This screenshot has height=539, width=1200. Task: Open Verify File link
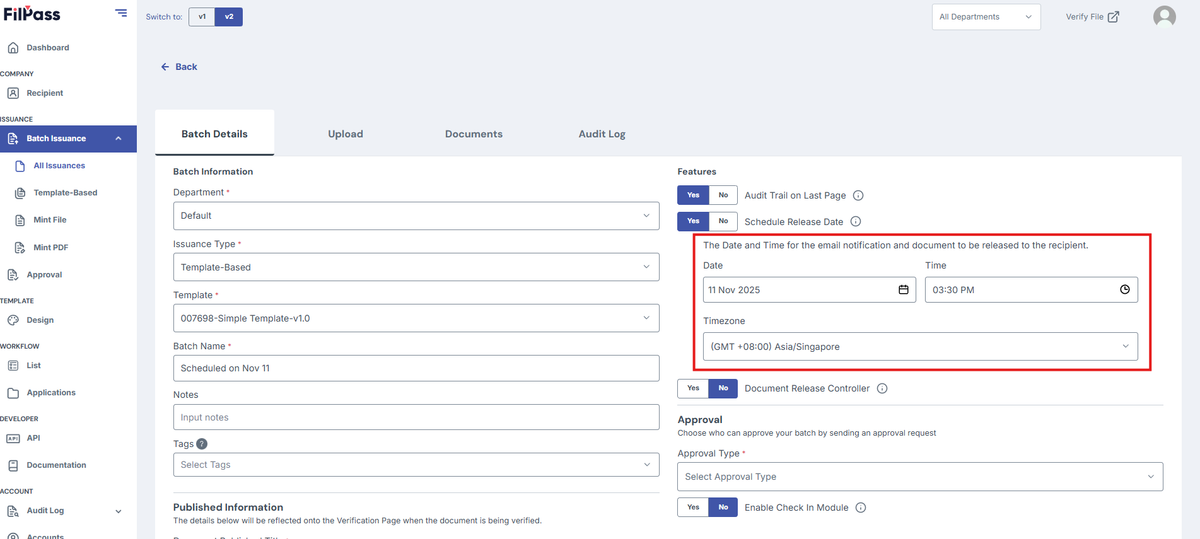point(1092,17)
